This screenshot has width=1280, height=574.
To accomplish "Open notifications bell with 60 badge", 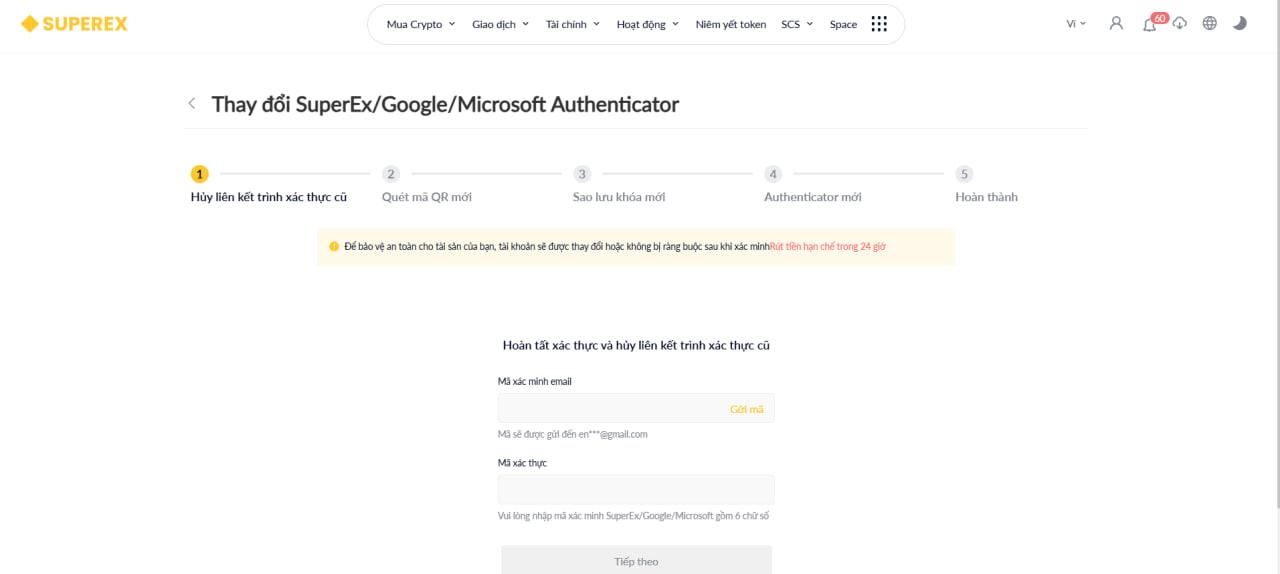I will [x=1150, y=22].
